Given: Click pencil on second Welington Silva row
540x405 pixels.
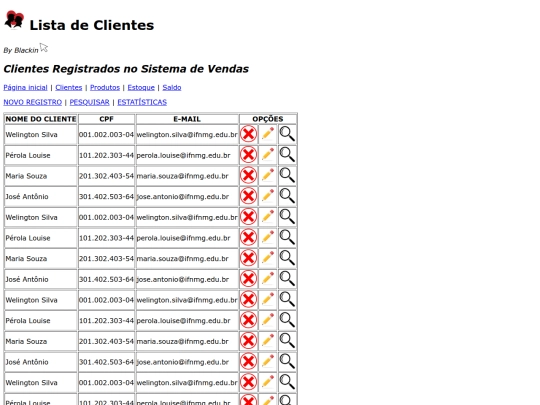Looking at the screenshot, I should click(x=268, y=216).
